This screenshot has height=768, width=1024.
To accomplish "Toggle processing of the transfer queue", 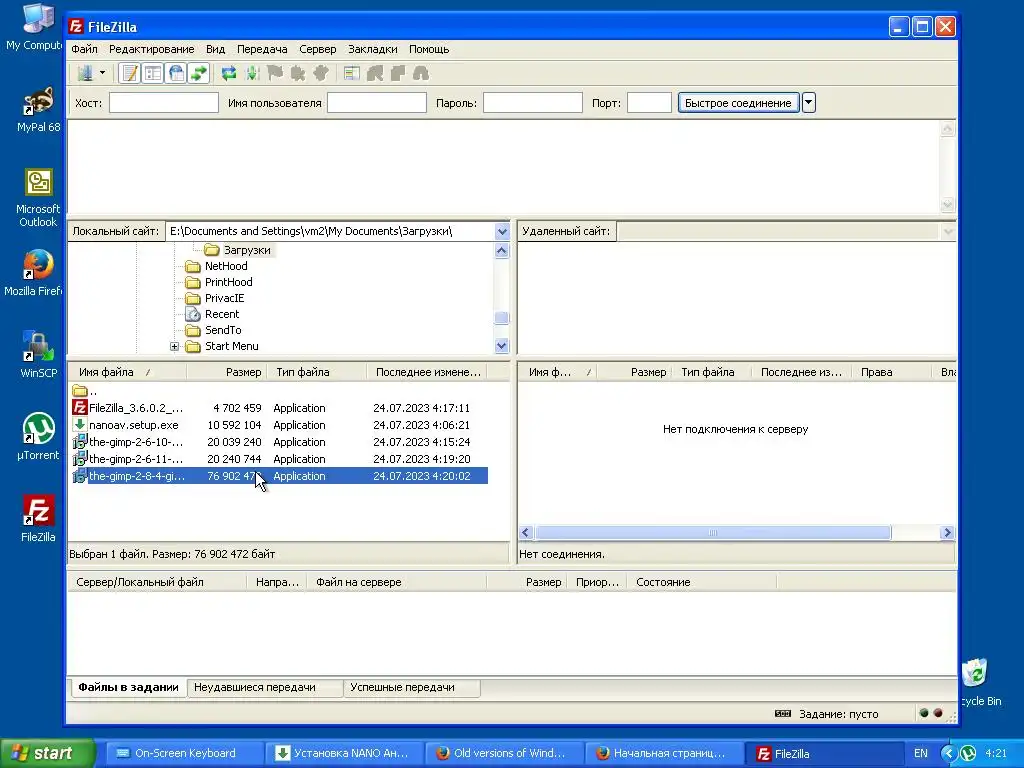I will (252, 73).
